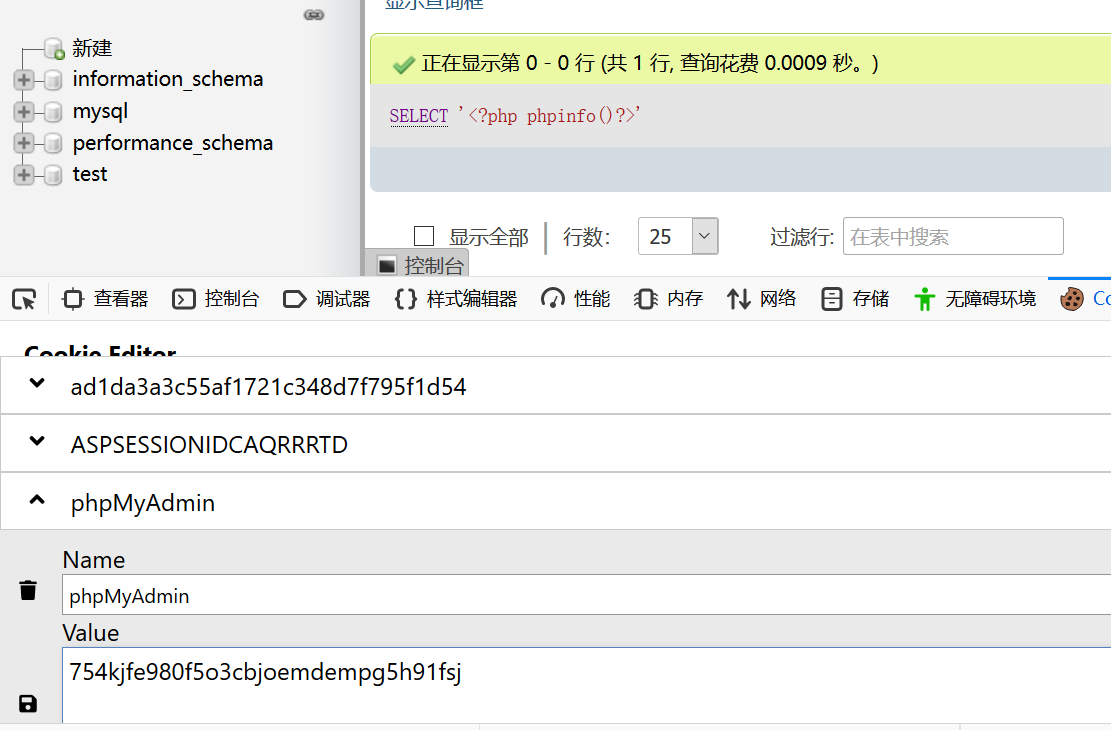Switch to the 网络 network tab

click(x=762, y=298)
